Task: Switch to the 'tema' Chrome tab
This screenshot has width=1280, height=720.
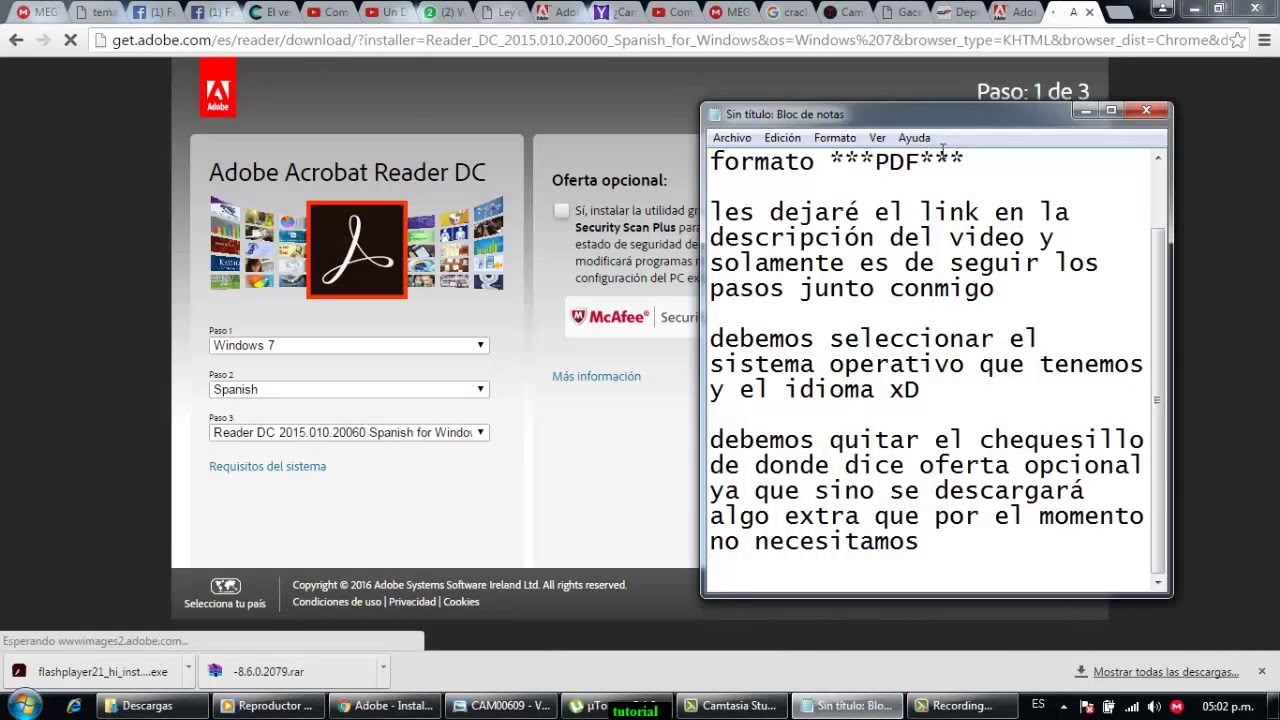Action: pyautogui.click(x=100, y=12)
